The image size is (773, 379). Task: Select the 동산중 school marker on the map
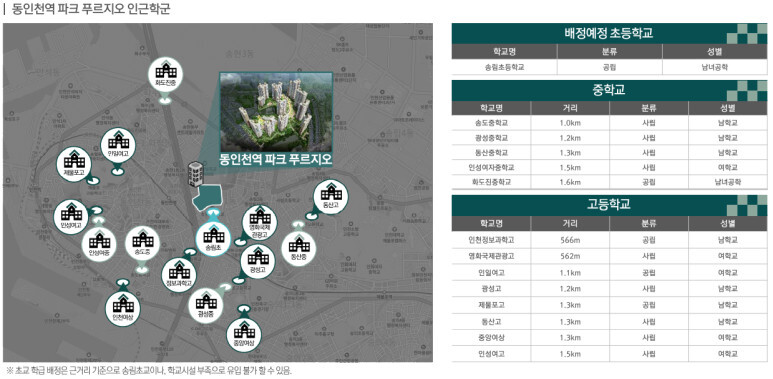(299, 248)
